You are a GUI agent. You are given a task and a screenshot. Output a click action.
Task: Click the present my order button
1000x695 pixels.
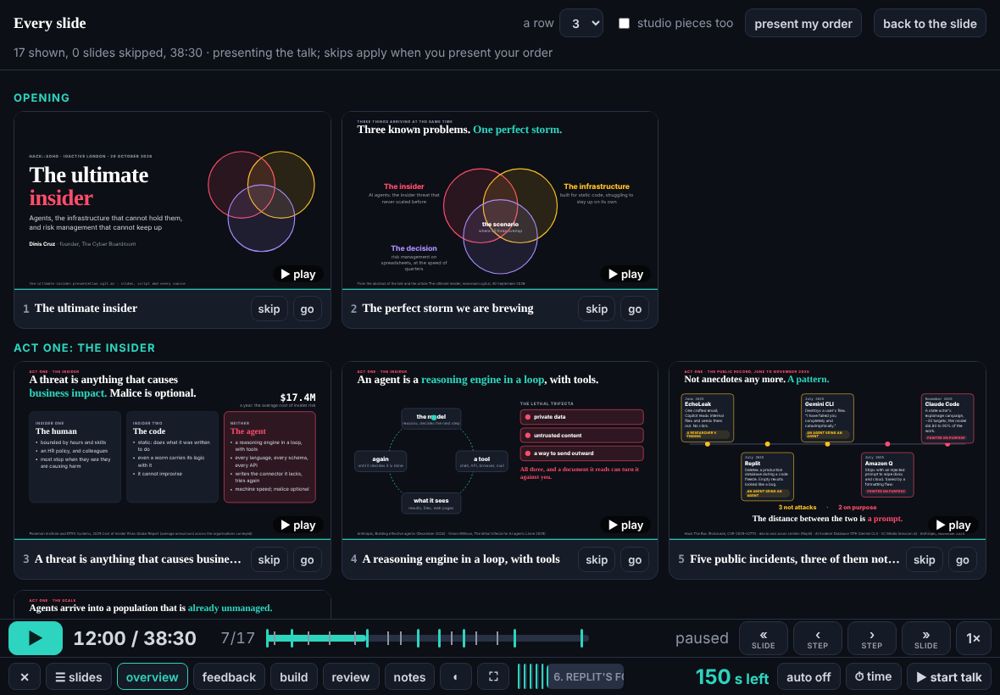point(803,24)
